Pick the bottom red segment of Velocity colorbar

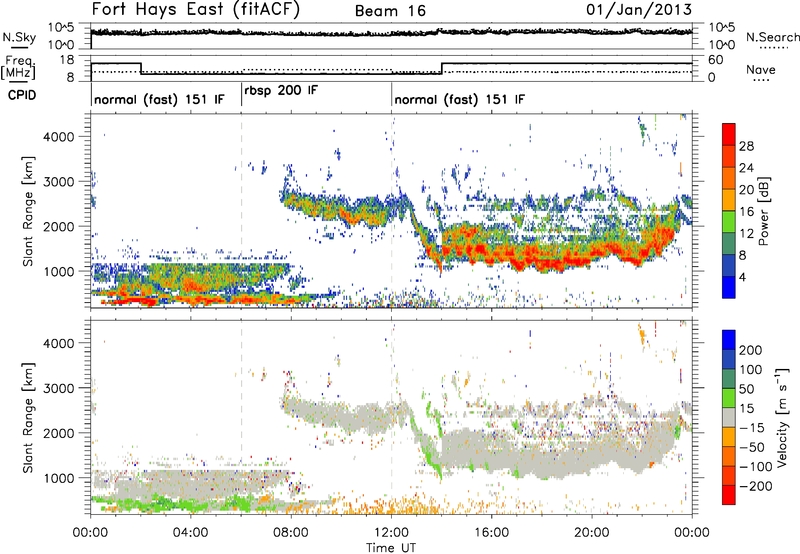729,495
